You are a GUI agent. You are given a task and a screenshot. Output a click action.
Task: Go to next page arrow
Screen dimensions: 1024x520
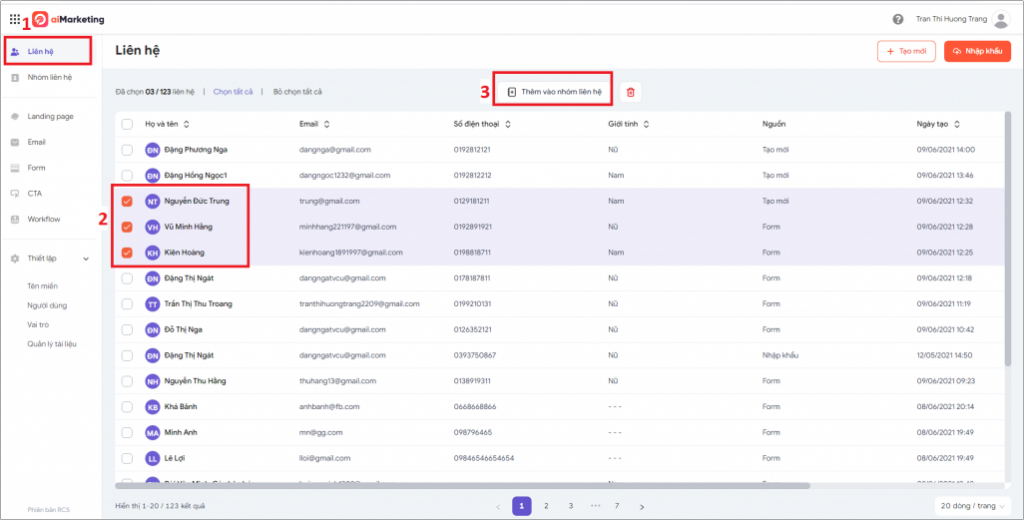point(642,506)
